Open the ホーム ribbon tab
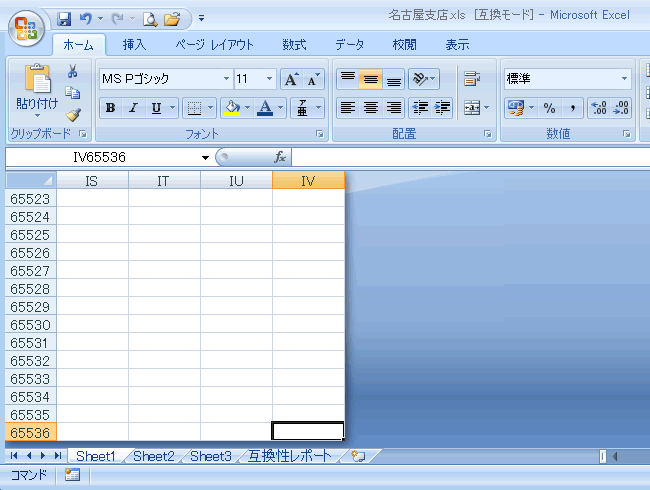Image resolution: width=650 pixels, height=490 pixels. click(78, 45)
